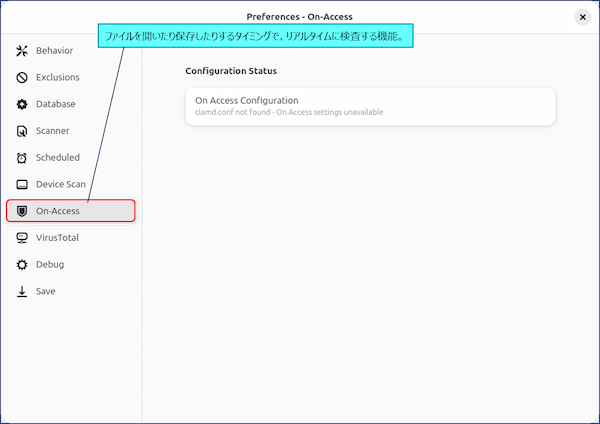600x424 pixels.
Task: Click the Scanner document-search icon
Action: [22, 131]
